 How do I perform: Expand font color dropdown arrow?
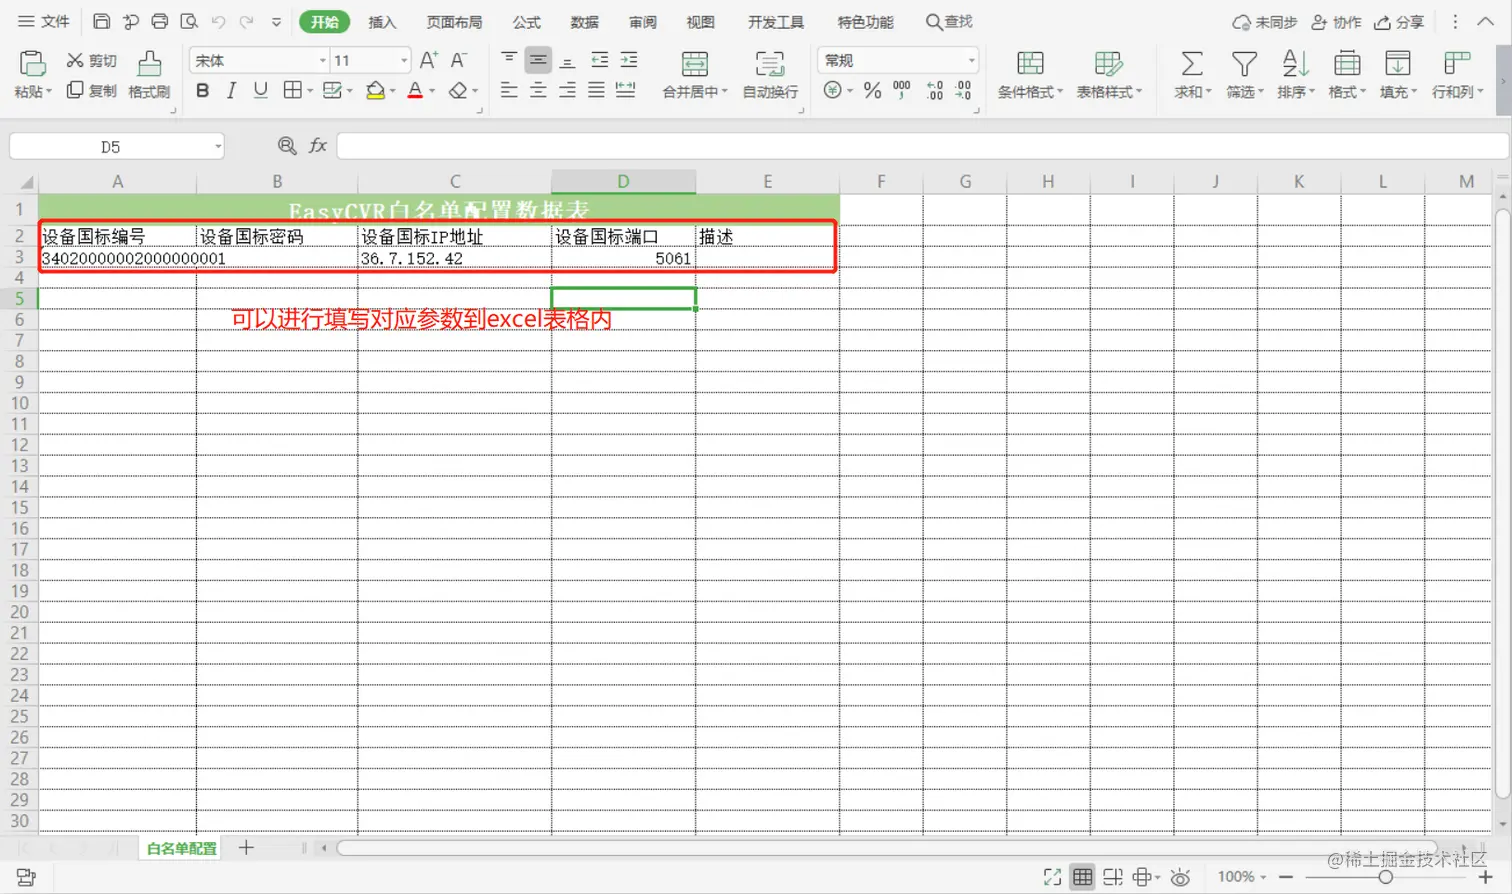(432, 91)
